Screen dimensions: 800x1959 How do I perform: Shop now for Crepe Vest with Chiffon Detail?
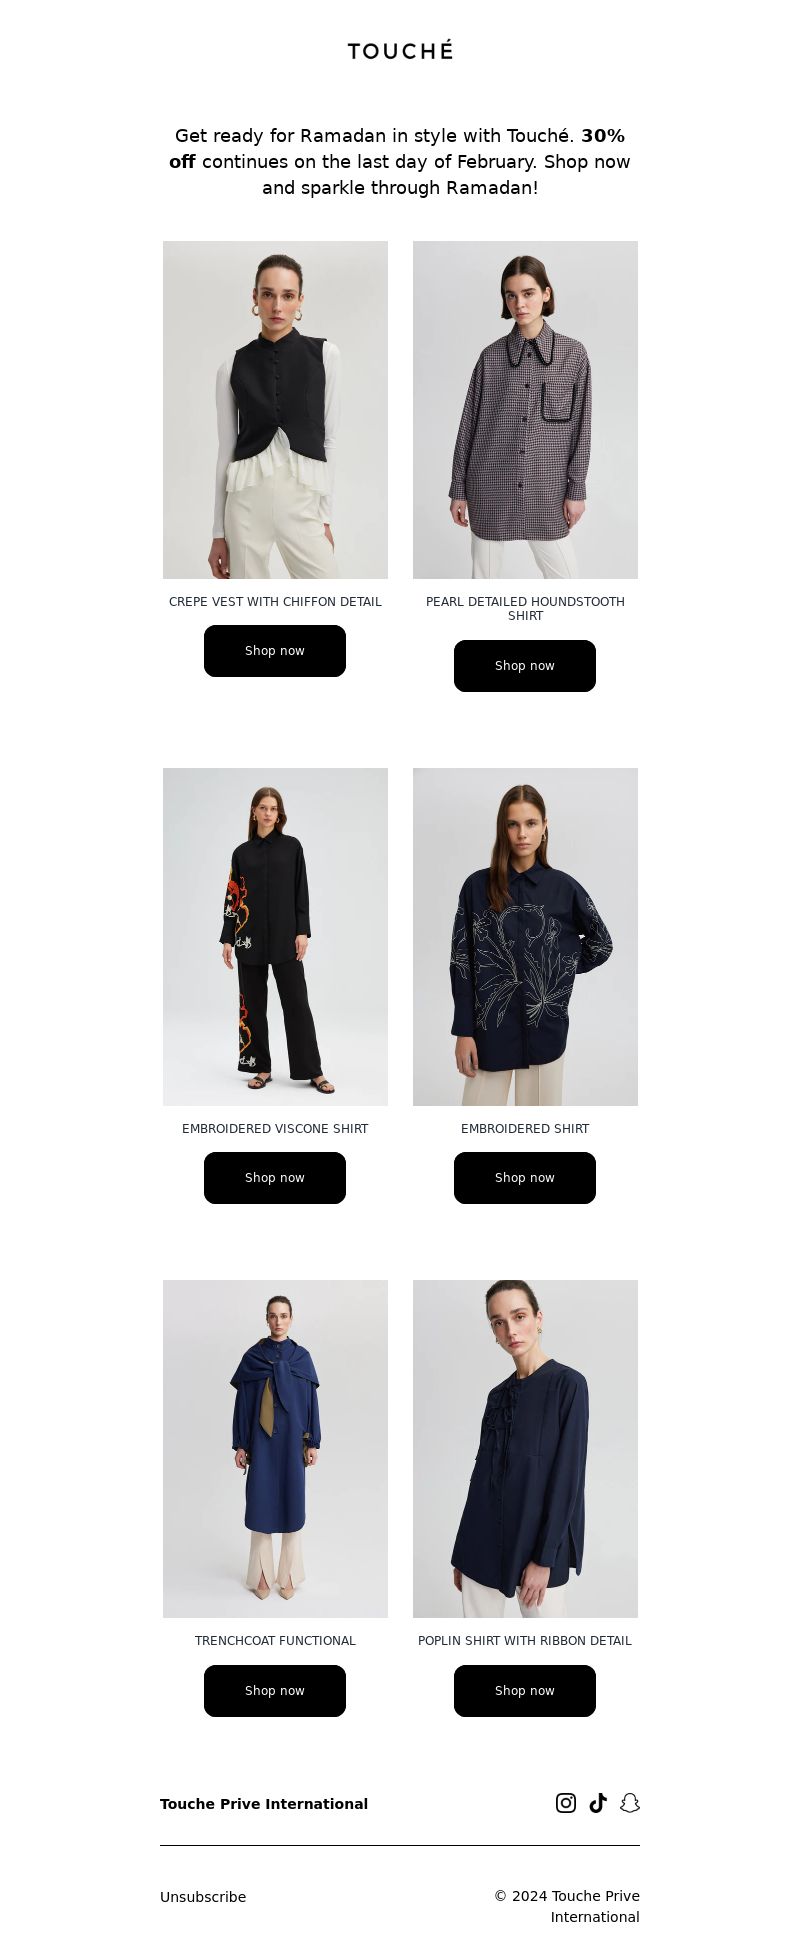pos(275,651)
